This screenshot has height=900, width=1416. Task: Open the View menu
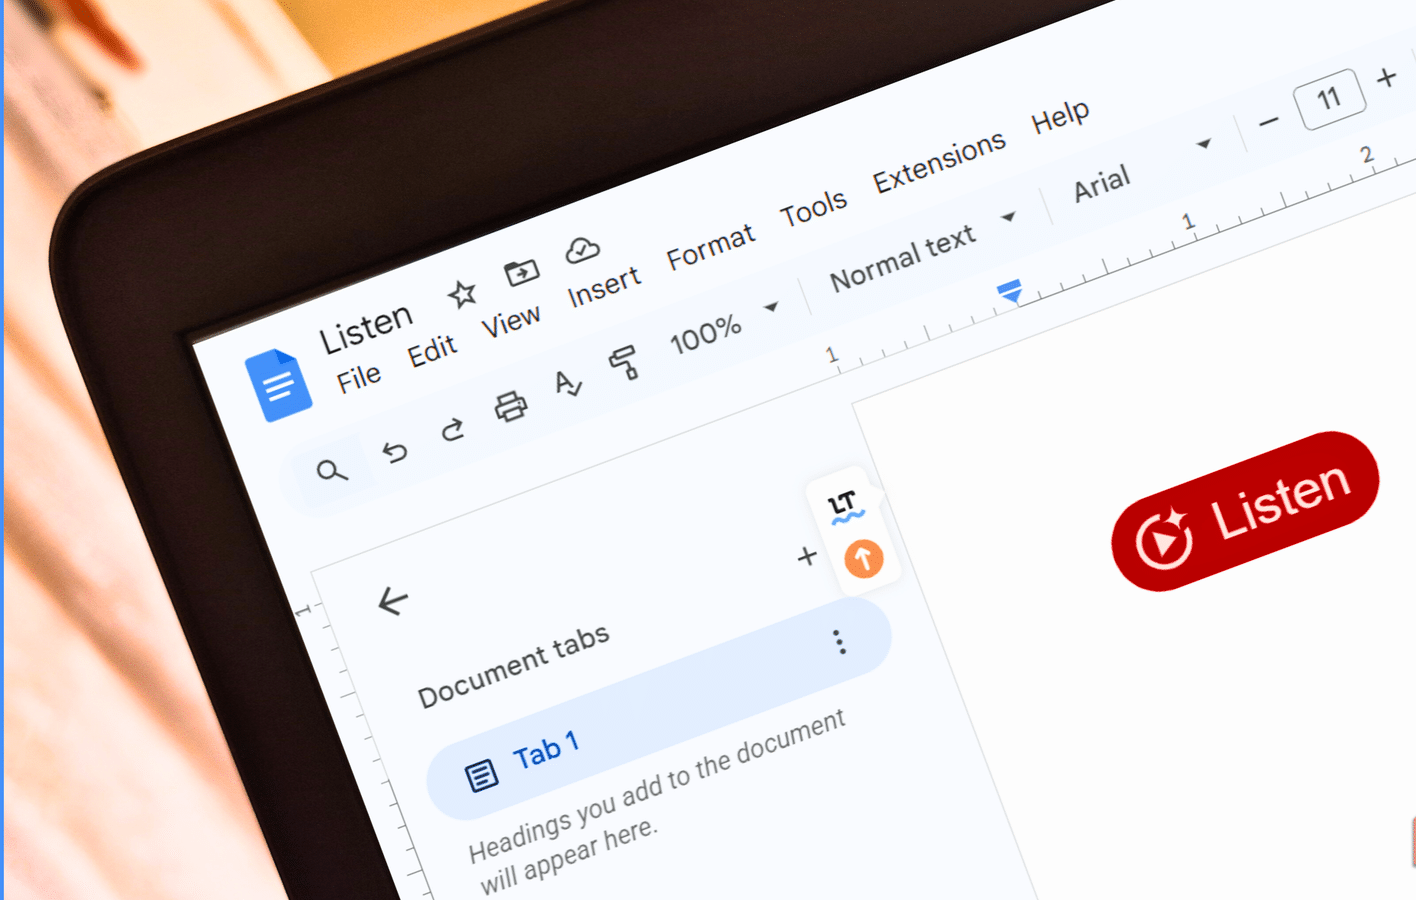coord(510,322)
